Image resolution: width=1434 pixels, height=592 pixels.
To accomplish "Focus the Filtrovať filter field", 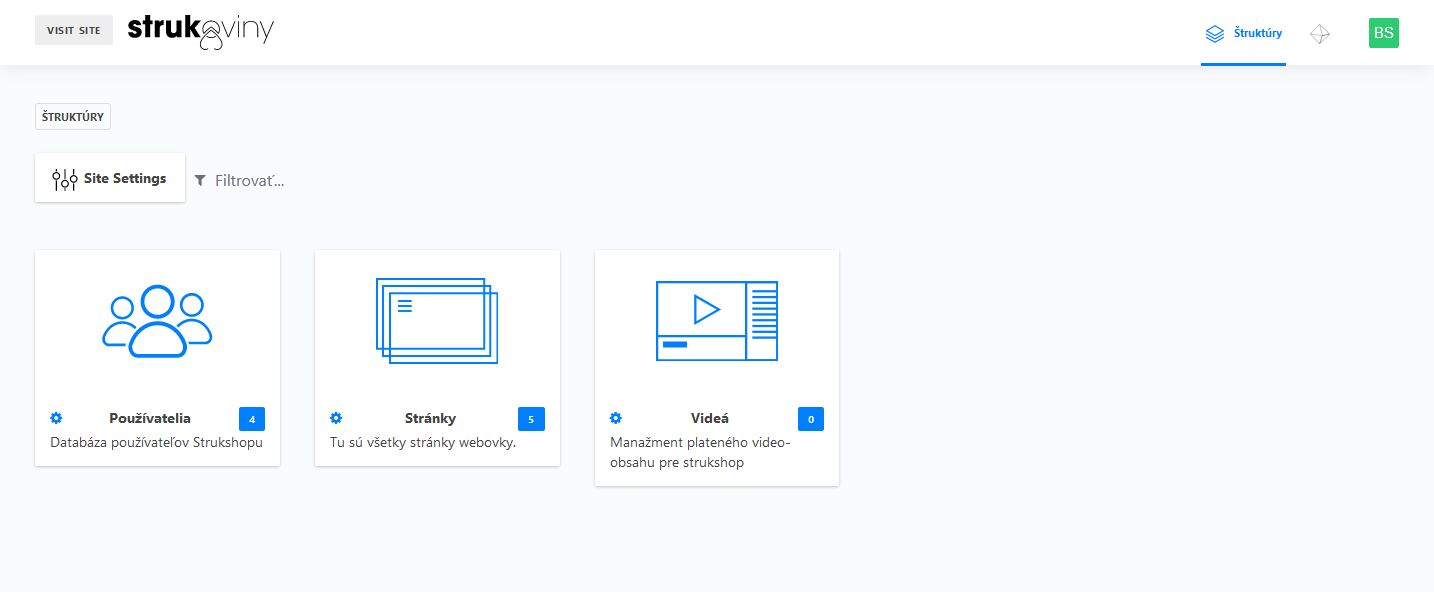I will [x=250, y=181].
